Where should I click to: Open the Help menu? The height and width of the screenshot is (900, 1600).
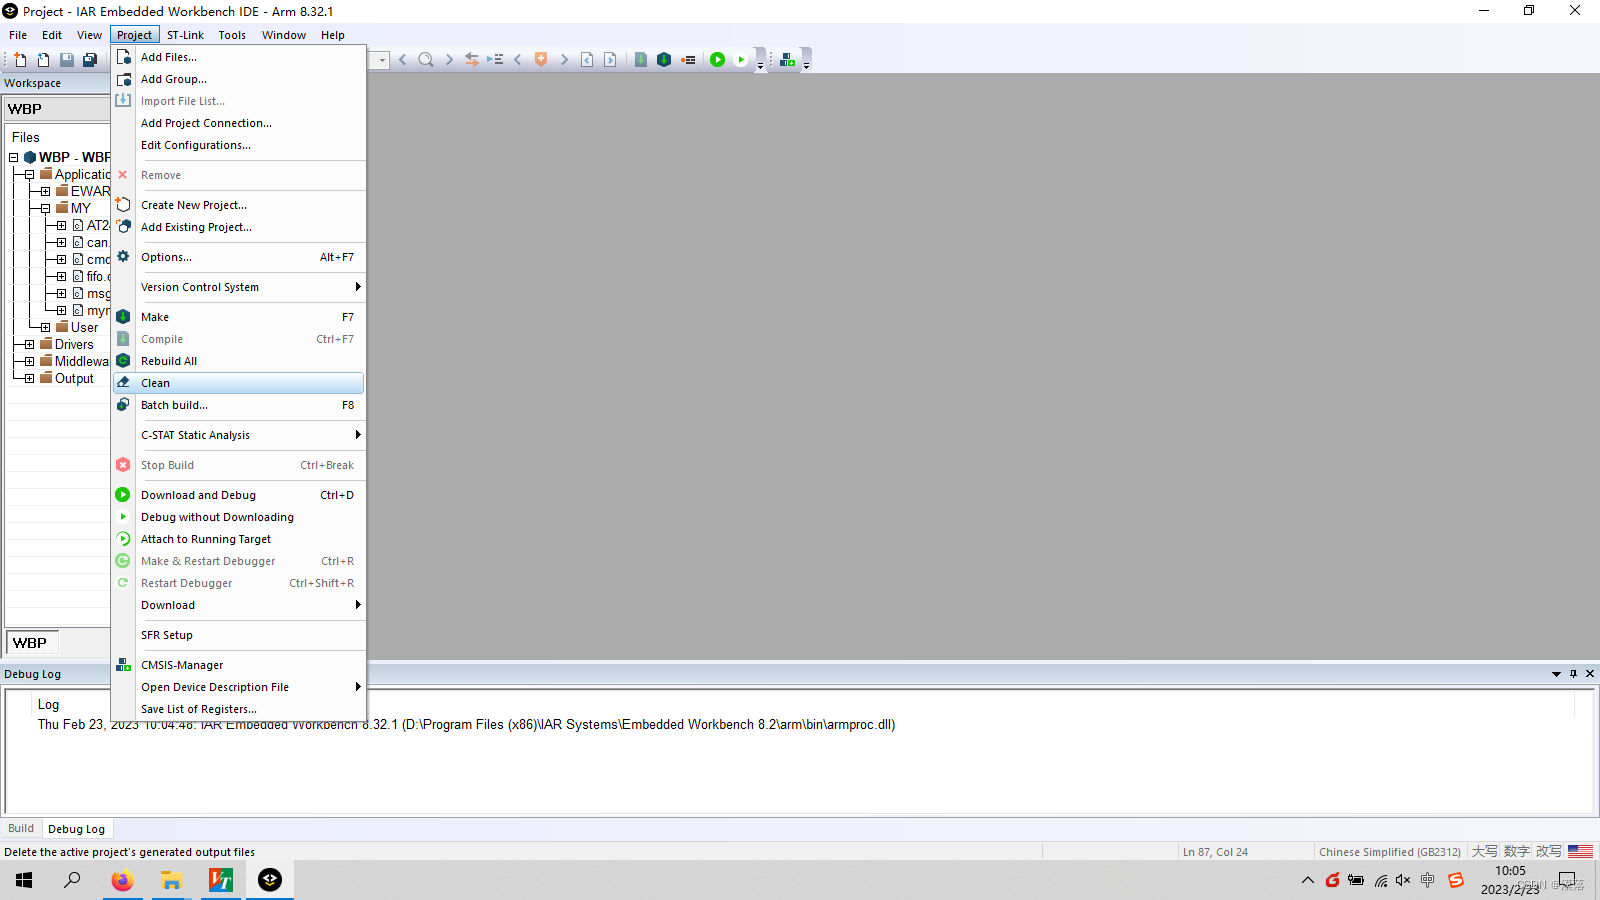point(333,35)
